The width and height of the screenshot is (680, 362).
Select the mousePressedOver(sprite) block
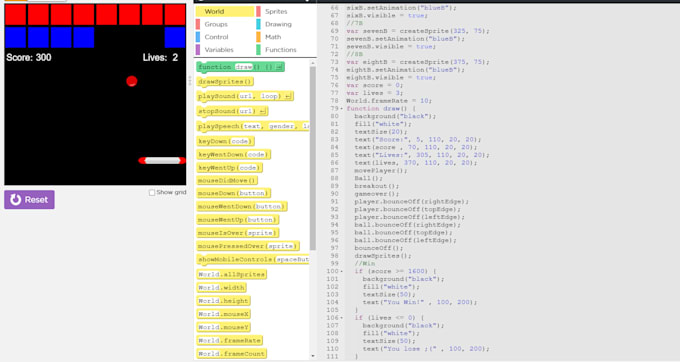tap(248, 246)
